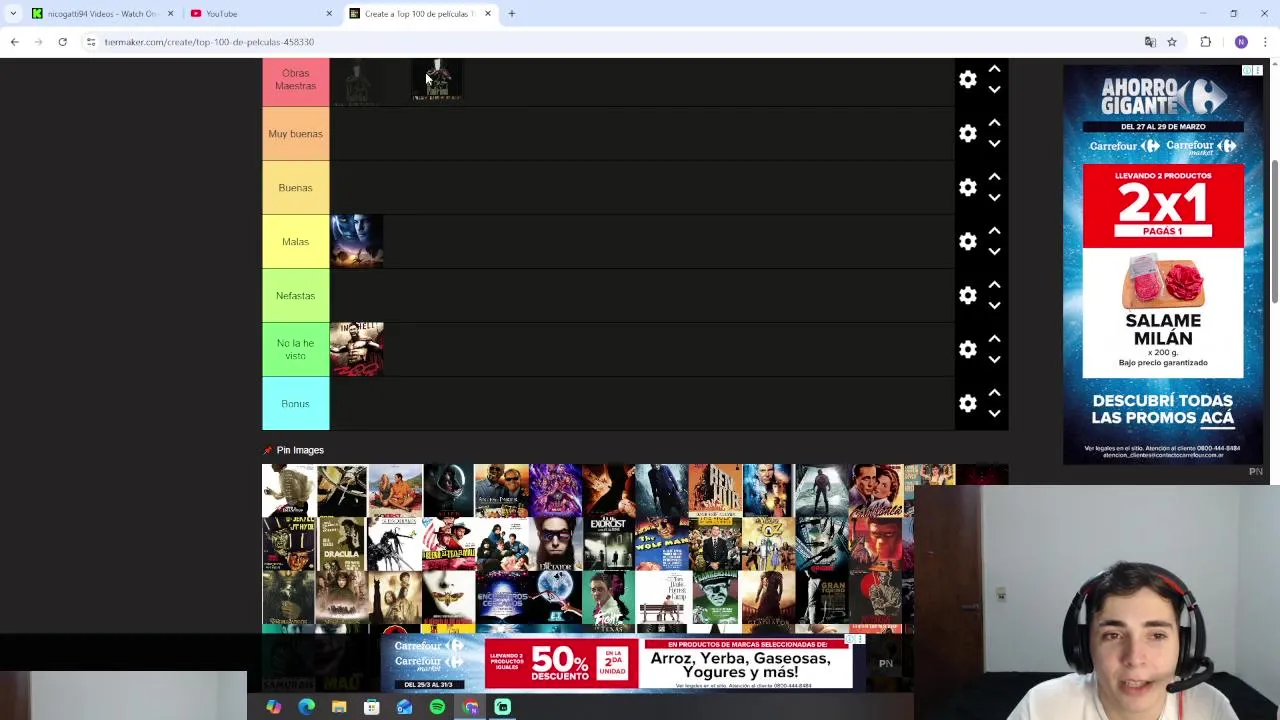Move Muy buenas row down with arrow

point(994,144)
